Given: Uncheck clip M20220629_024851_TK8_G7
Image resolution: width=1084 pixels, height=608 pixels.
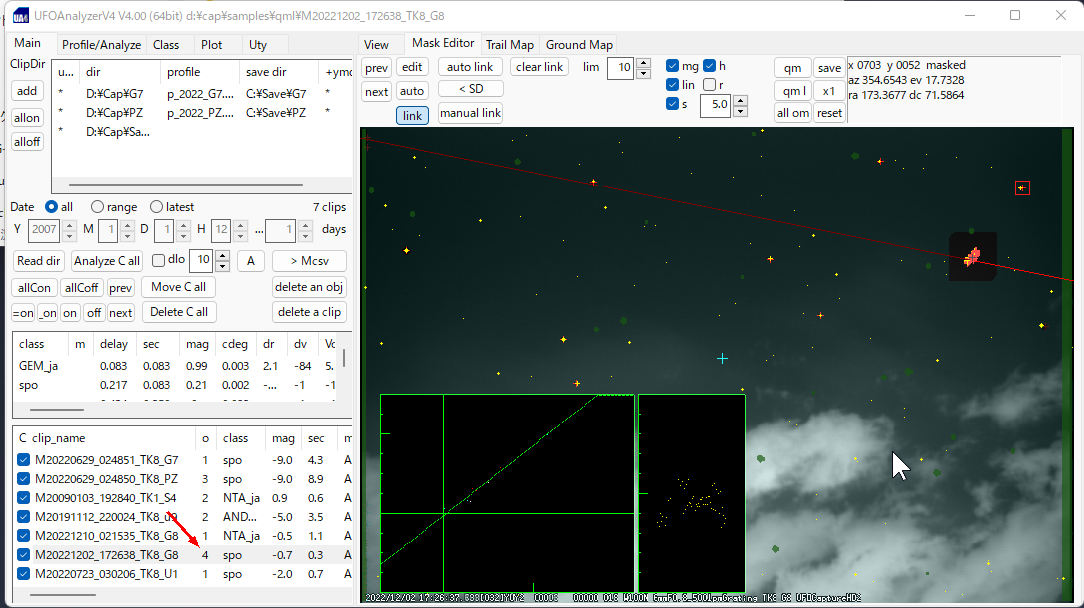Looking at the screenshot, I should (x=24, y=460).
